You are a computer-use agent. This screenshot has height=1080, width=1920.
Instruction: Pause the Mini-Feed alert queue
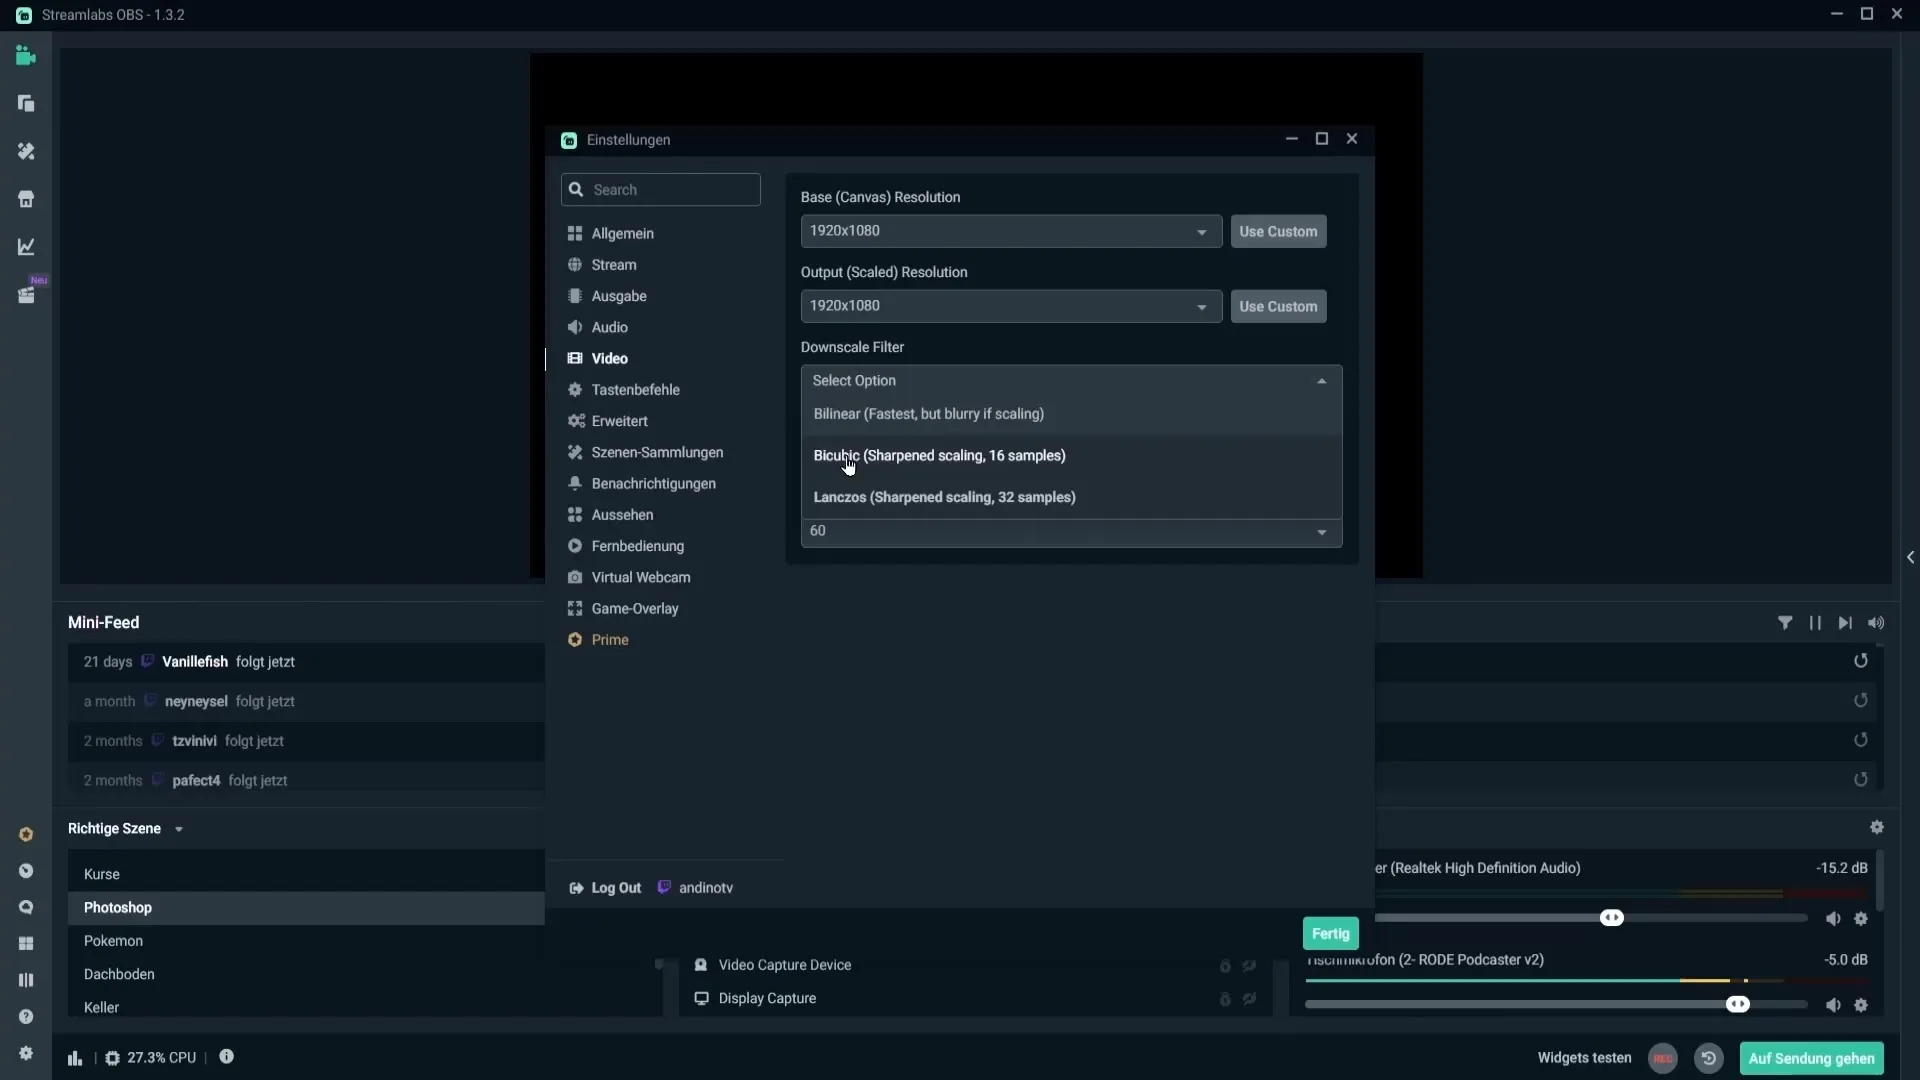[x=1815, y=623]
